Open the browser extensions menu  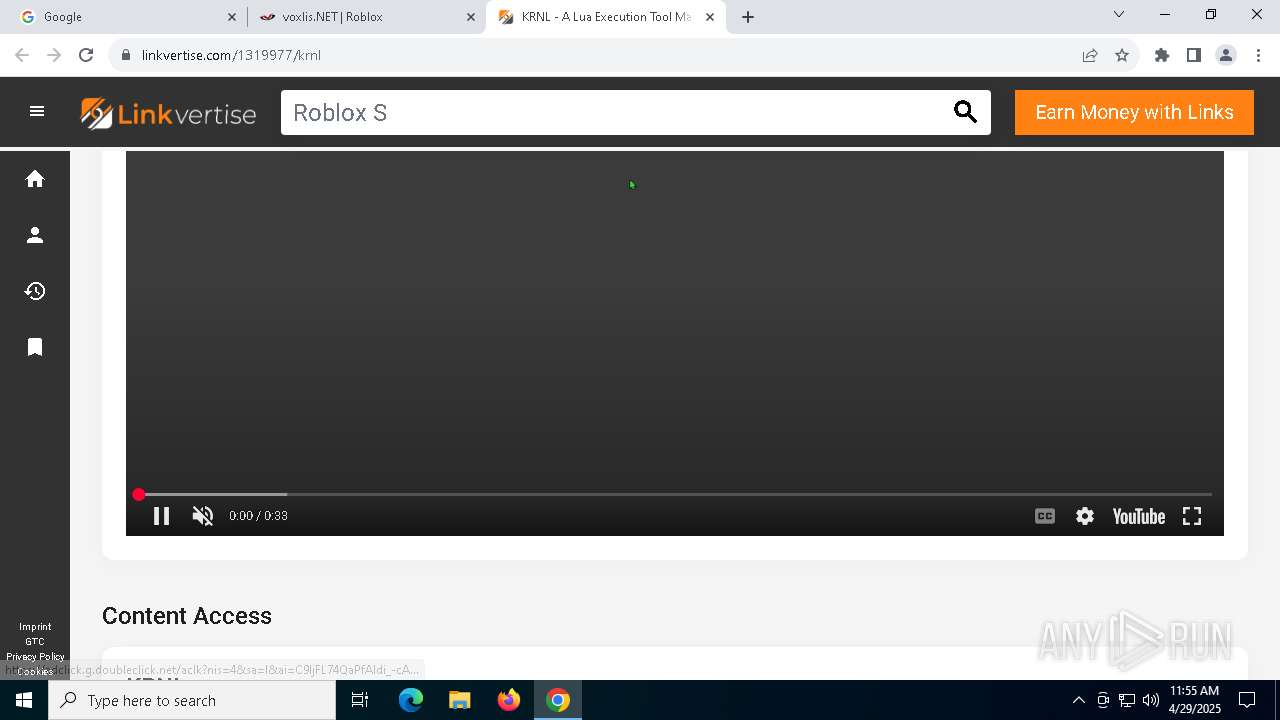pyautogui.click(x=1162, y=55)
